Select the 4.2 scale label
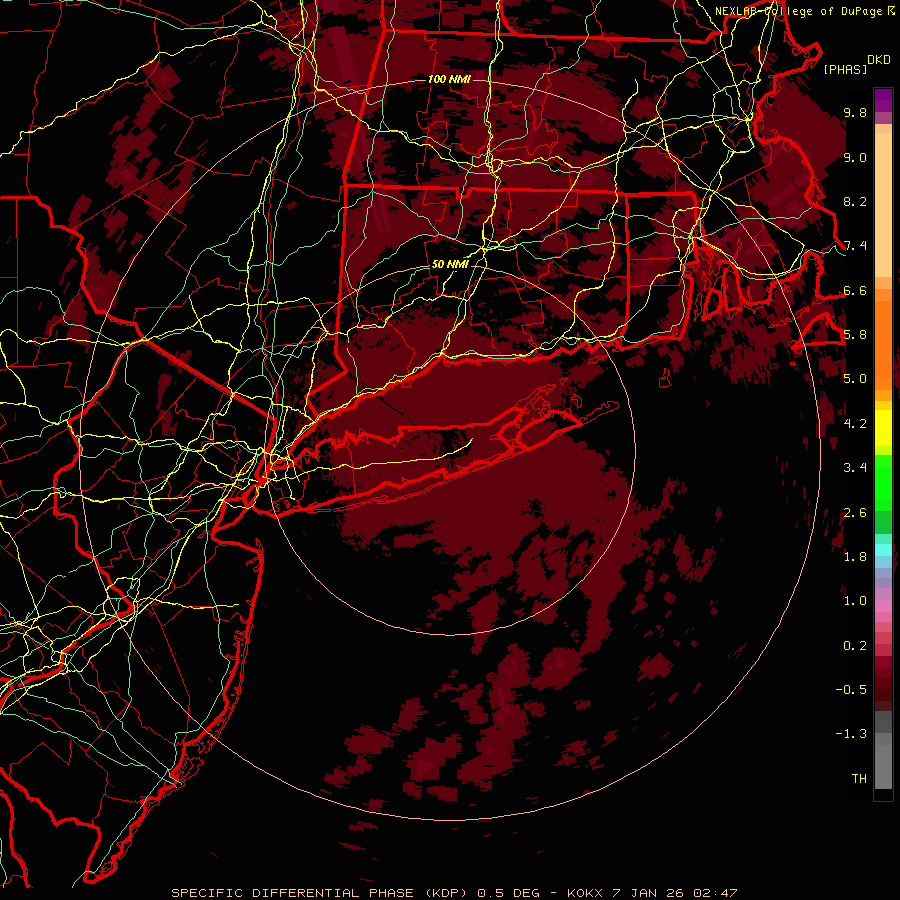Screen dimensions: 900x900 [855, 424]
